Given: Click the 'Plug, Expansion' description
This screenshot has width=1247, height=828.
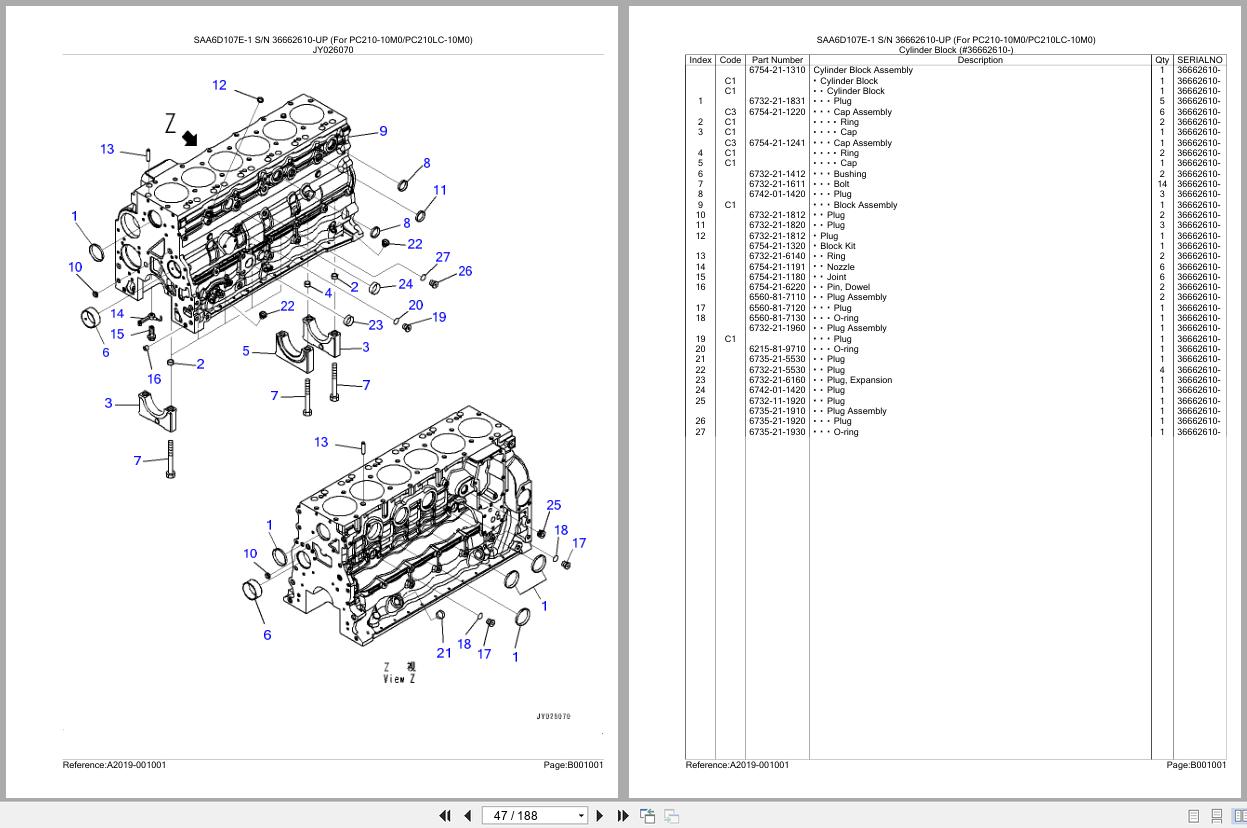Looking at the screenshot, I should coord(859,380).
